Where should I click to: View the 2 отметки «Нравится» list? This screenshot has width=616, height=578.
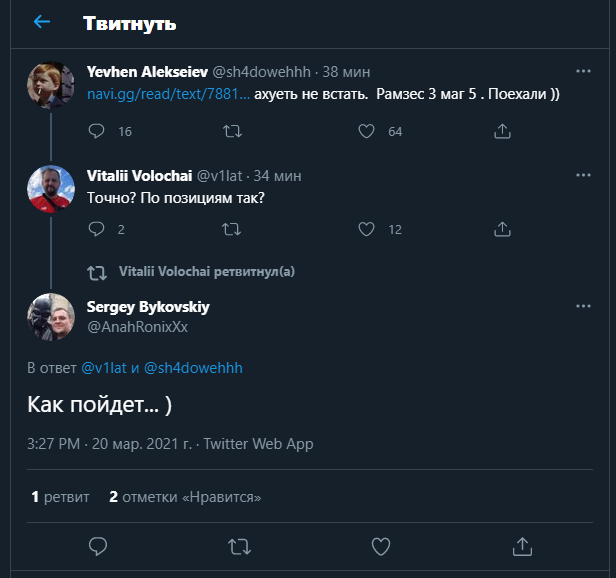click(185, 496)
